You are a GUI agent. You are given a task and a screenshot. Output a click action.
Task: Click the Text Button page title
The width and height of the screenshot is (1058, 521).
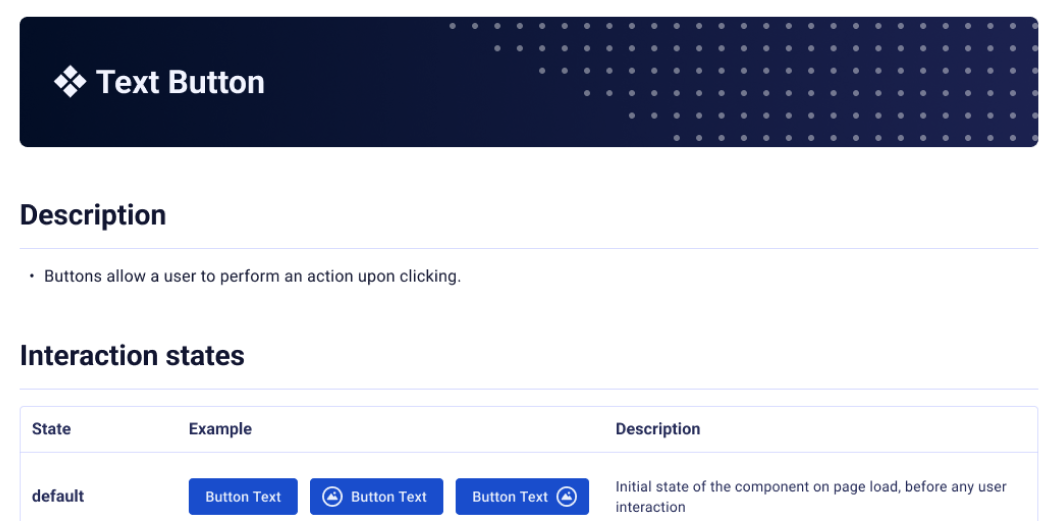(180, 81)
